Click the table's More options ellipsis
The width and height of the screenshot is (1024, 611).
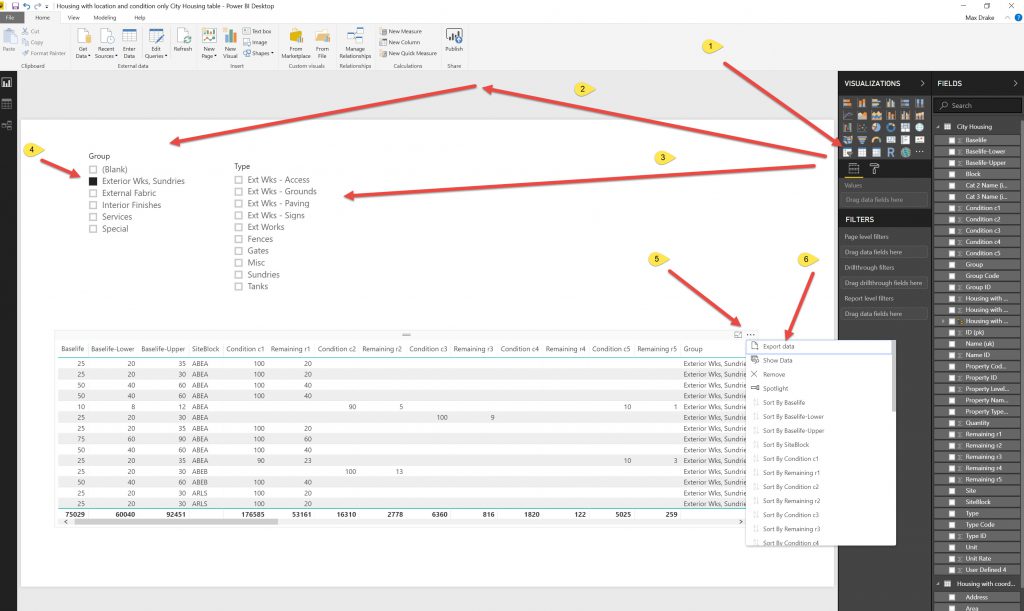pyautogui.click(x=750, y=335)
